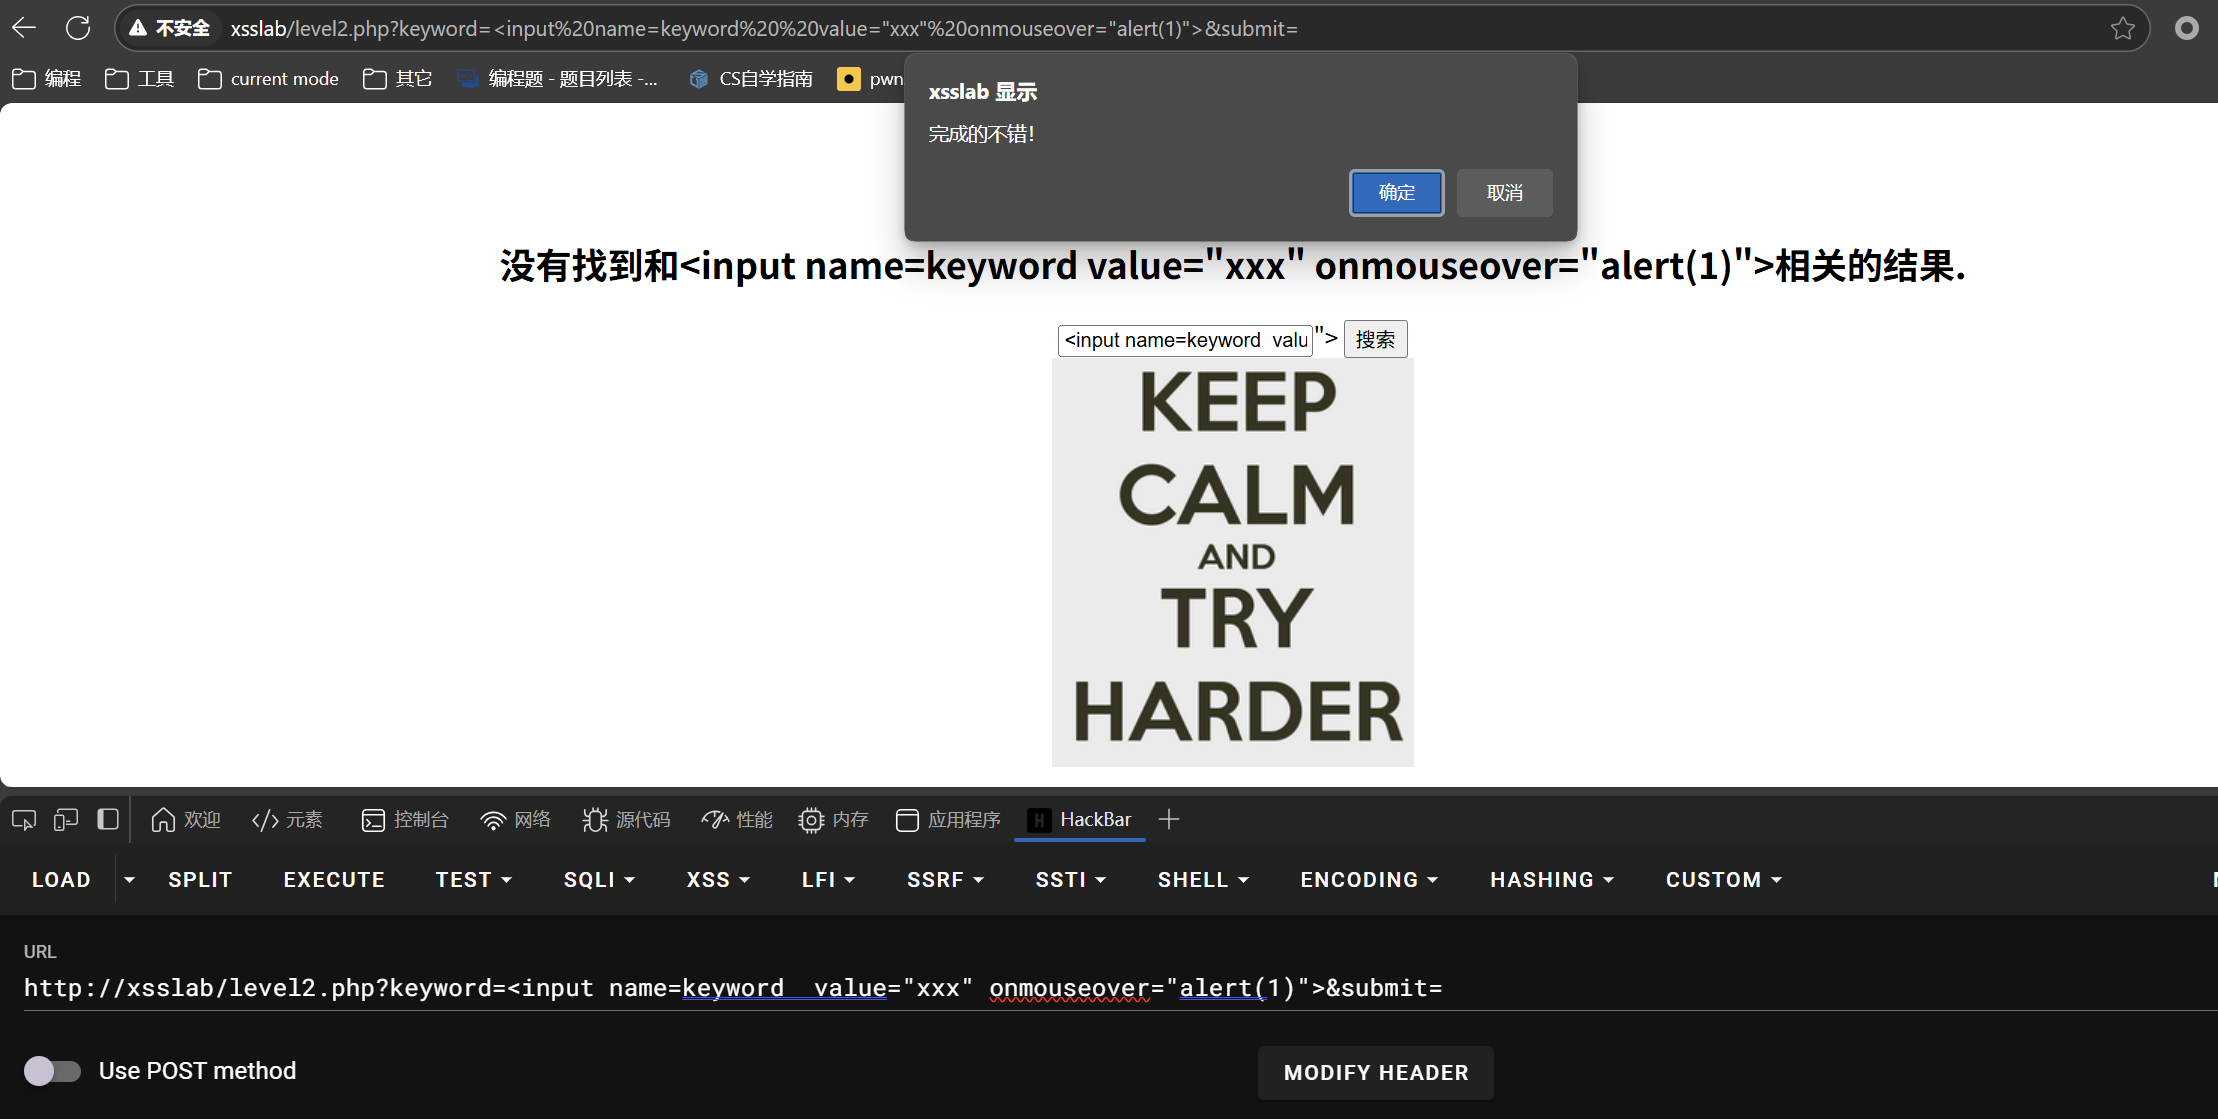Viewport: 2218px width, 1119px height.
Task: Click HackBar LOAD button
Action: pyautogui.click(x=61, y=880)
